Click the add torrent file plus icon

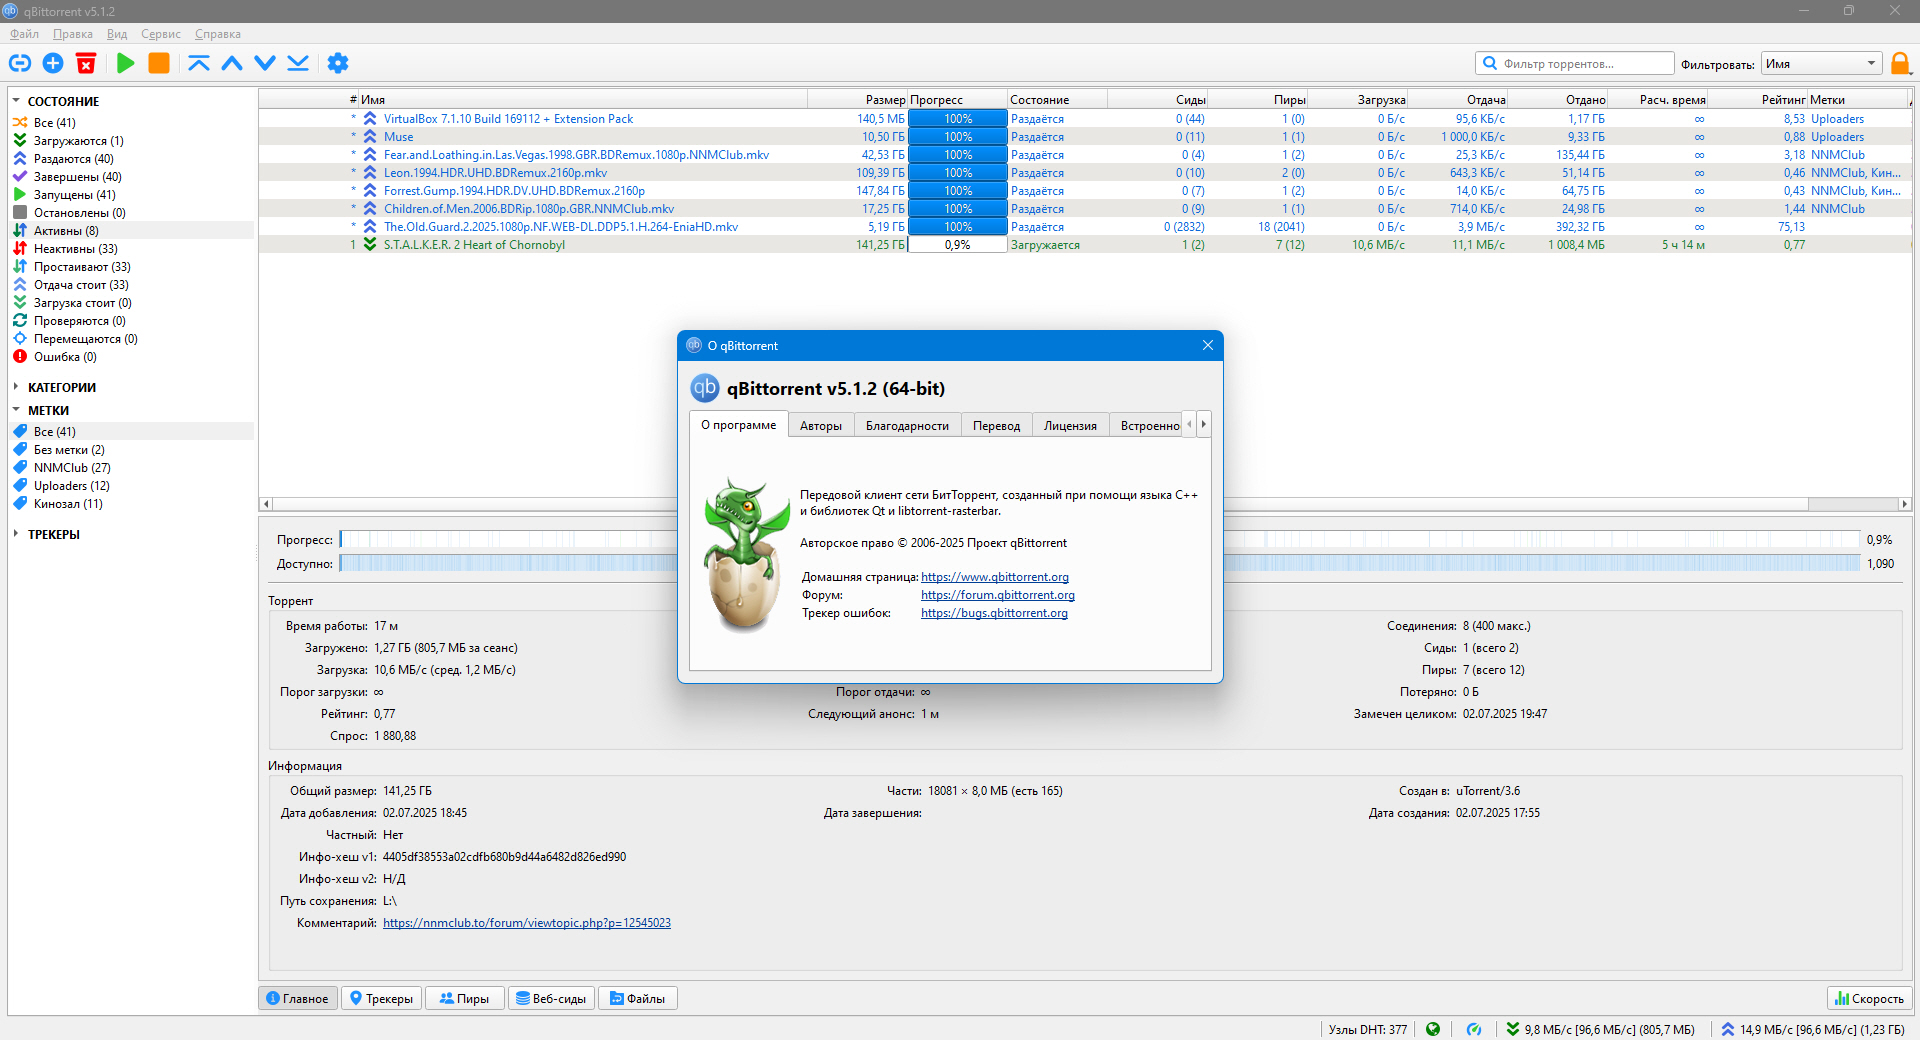click(x=53, y=63)
